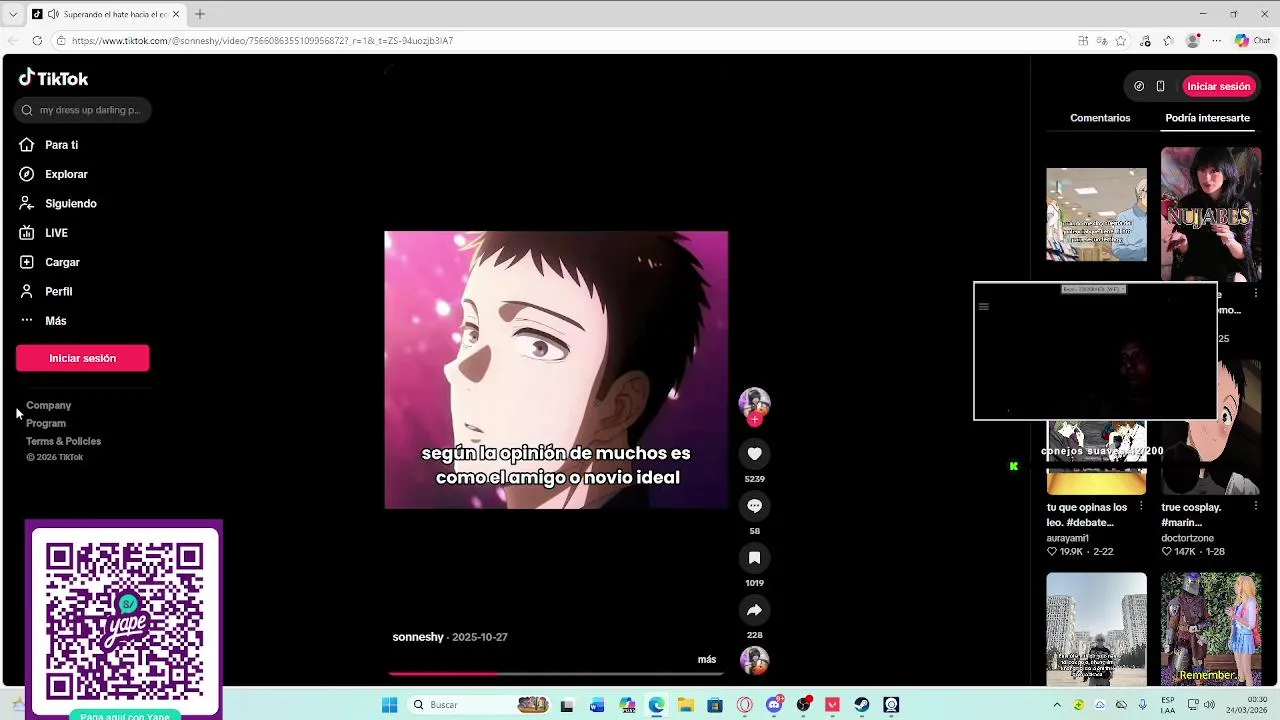Open doctortzone author link
Image resolution: width=1280 pixels, height=720 pixels.
[x=1187, y=538]
